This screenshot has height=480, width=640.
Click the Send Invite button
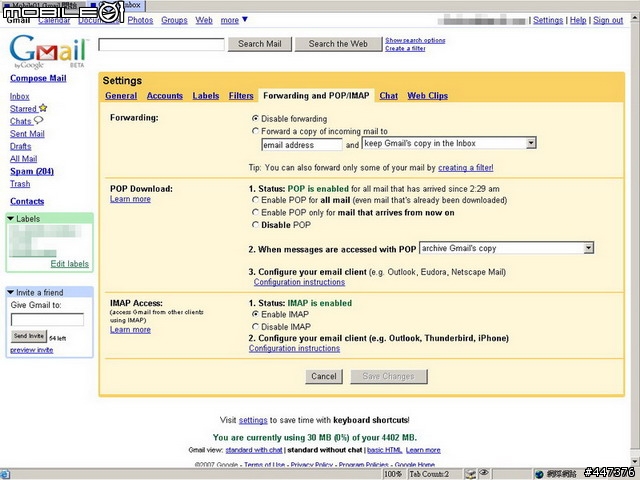coord(29,336)
